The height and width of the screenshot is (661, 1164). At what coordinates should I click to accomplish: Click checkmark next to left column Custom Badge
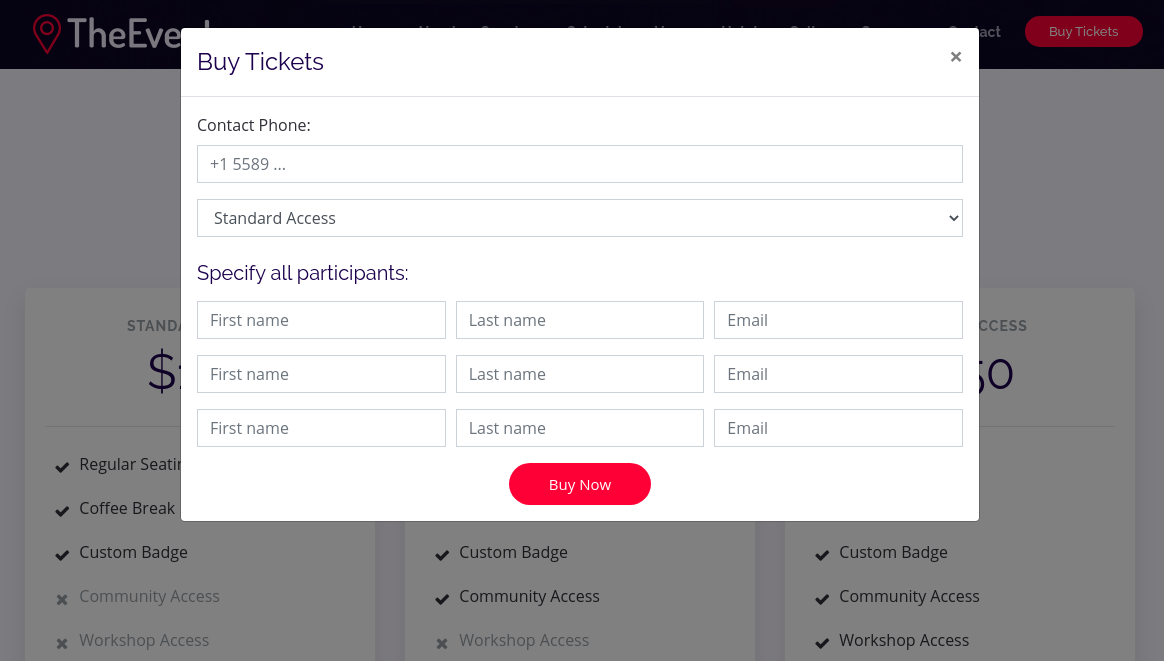62,554
